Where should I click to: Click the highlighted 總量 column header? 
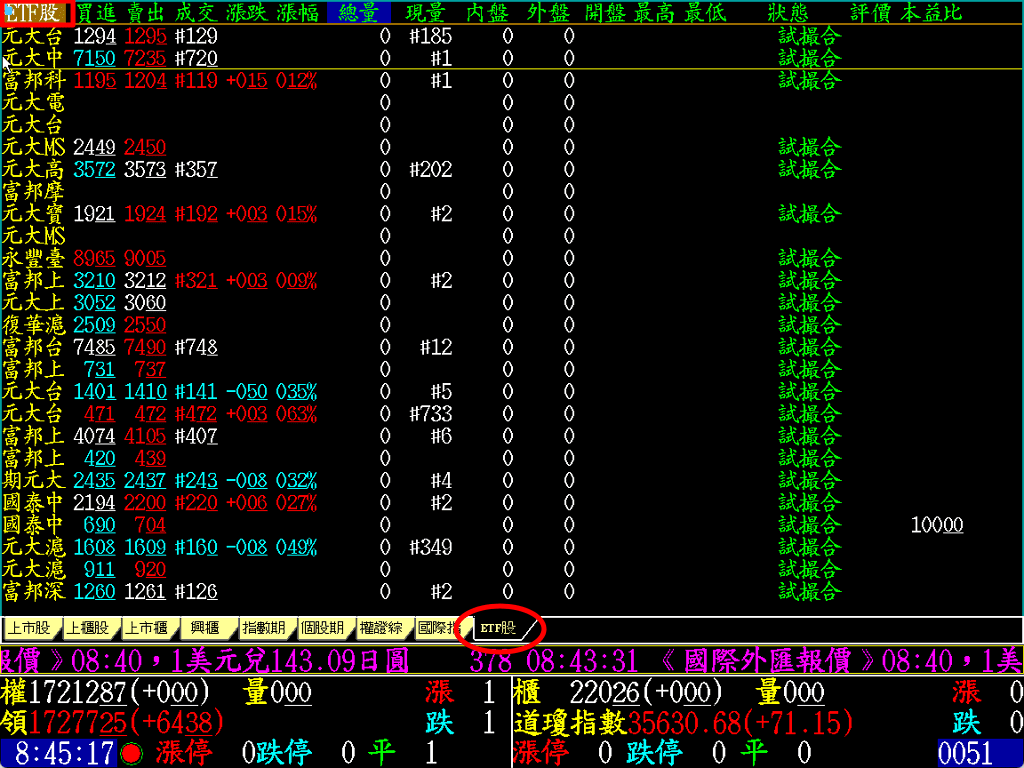tap(359, 13)
